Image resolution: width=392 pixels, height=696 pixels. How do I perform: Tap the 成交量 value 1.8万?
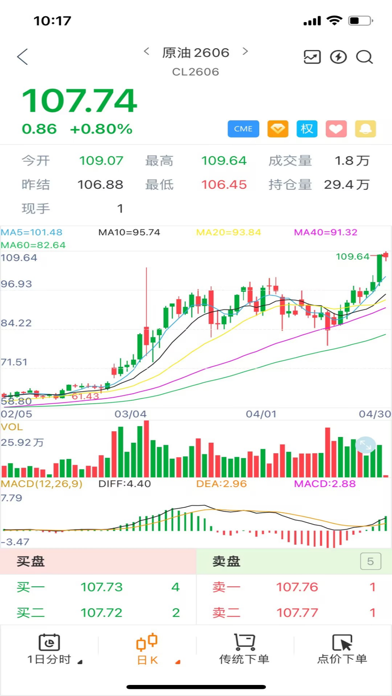coord(352,161)
